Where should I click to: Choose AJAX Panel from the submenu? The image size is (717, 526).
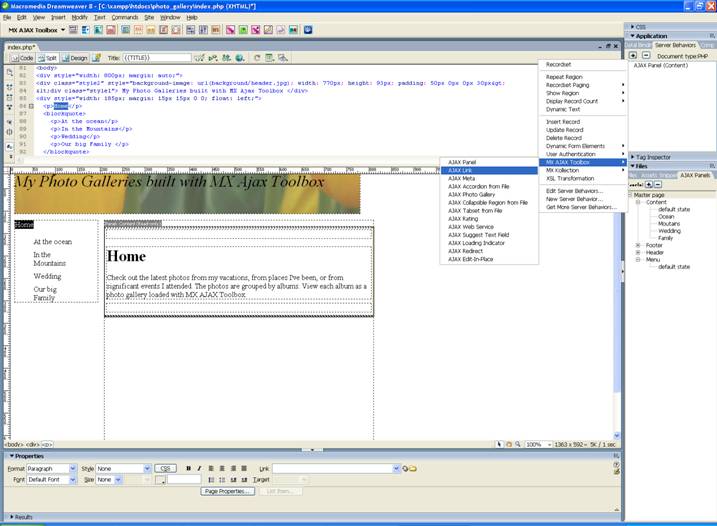(489, 162)
